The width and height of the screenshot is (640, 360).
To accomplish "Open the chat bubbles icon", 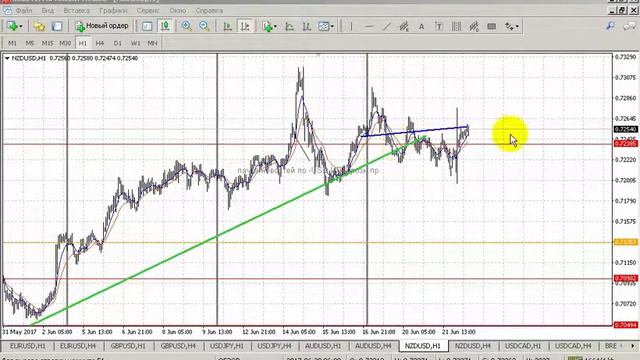I will (629, 26).
